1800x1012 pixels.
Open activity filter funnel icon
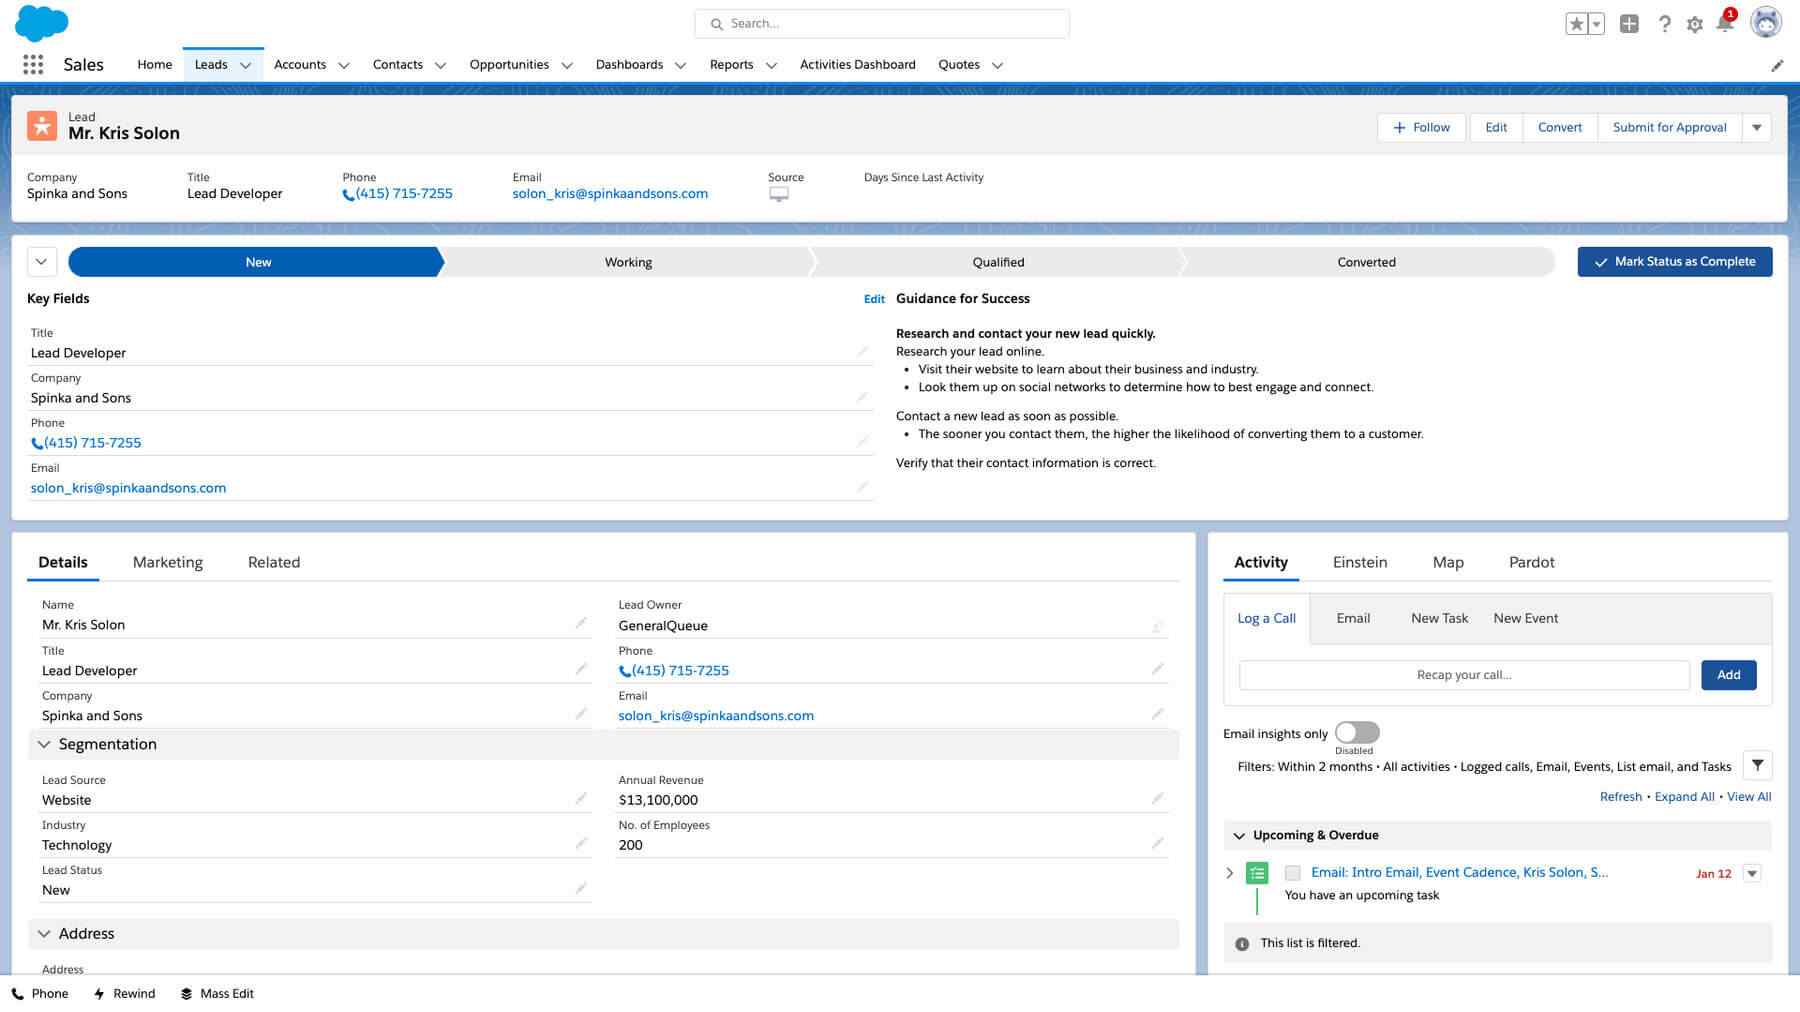click(1757, 765)
